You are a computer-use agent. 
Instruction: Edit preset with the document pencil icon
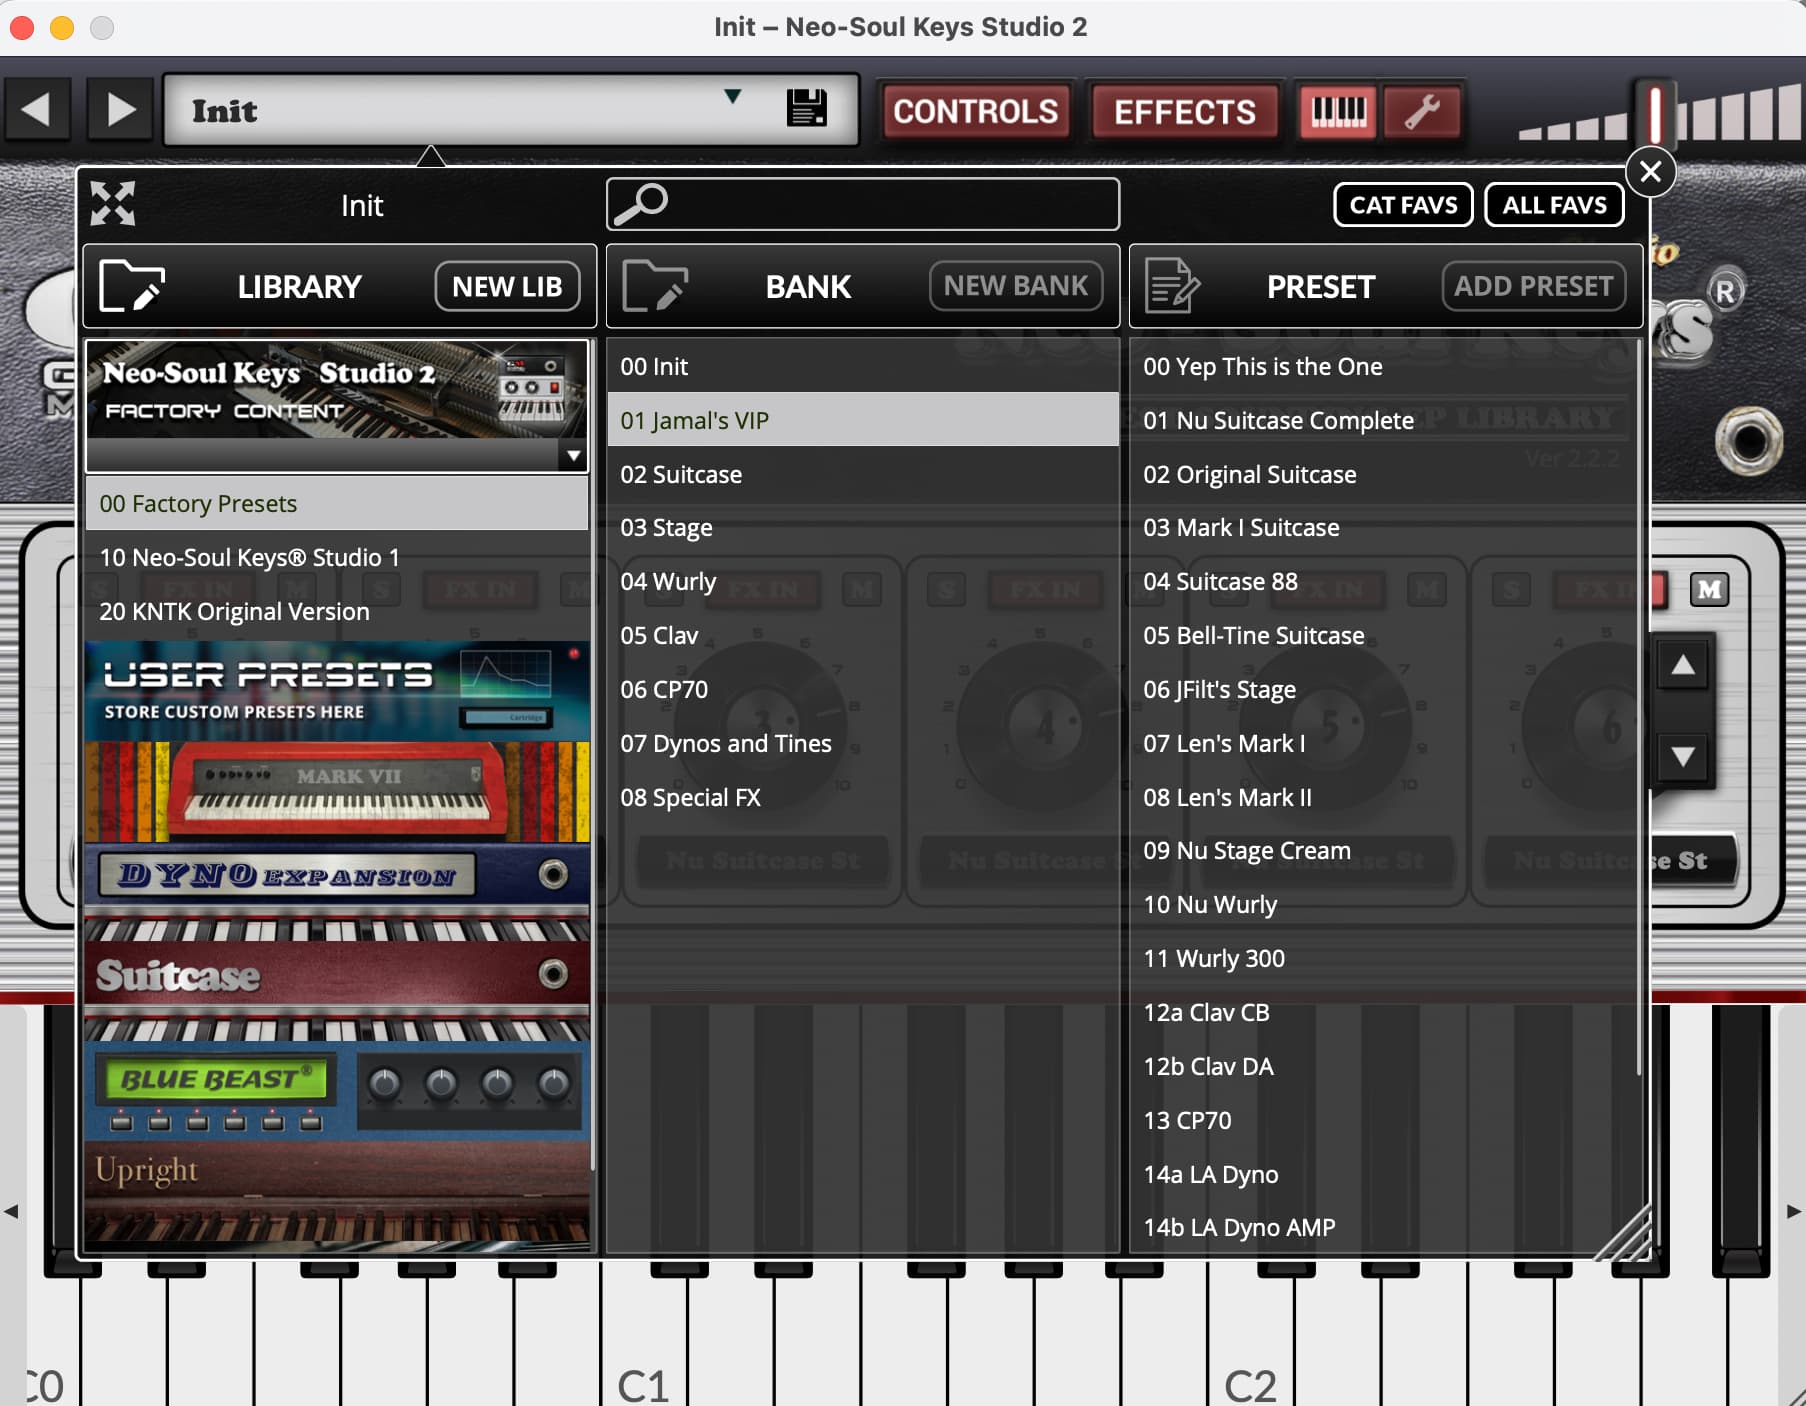click(1171, 286)
